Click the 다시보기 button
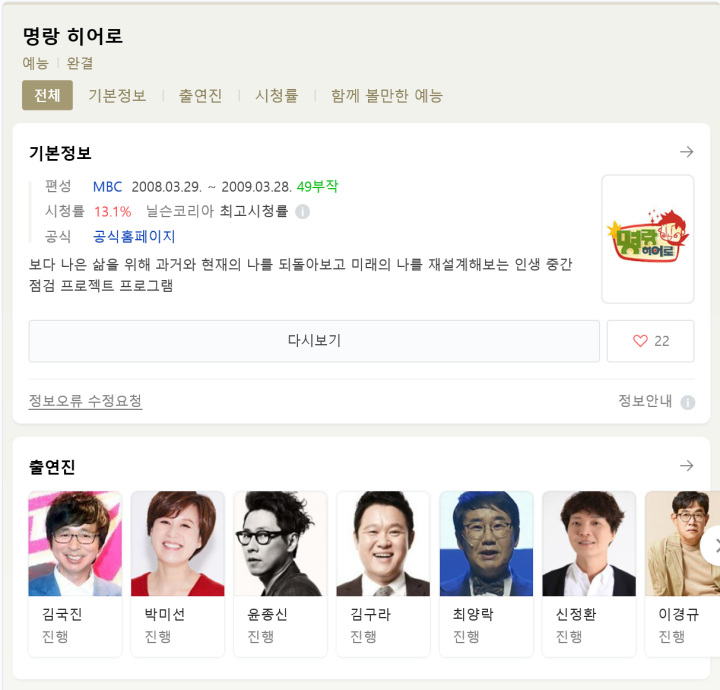720x690 pixels. point(314,341)
